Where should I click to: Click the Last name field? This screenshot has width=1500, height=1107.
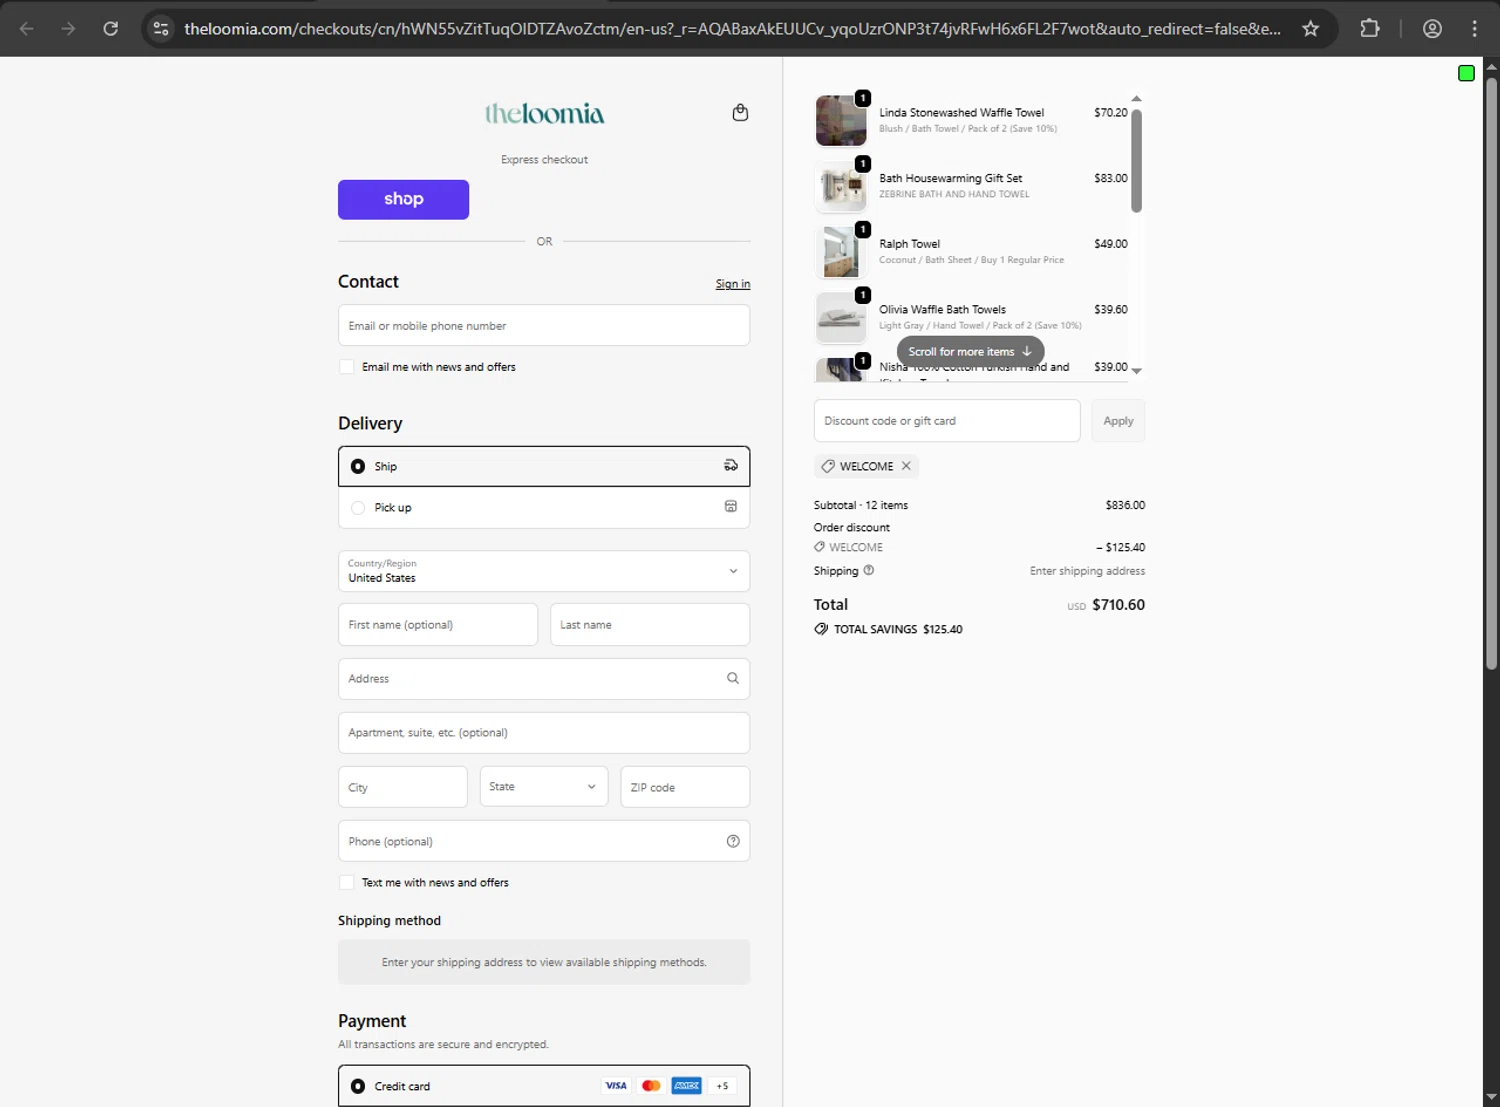click(x=650, y=624)
